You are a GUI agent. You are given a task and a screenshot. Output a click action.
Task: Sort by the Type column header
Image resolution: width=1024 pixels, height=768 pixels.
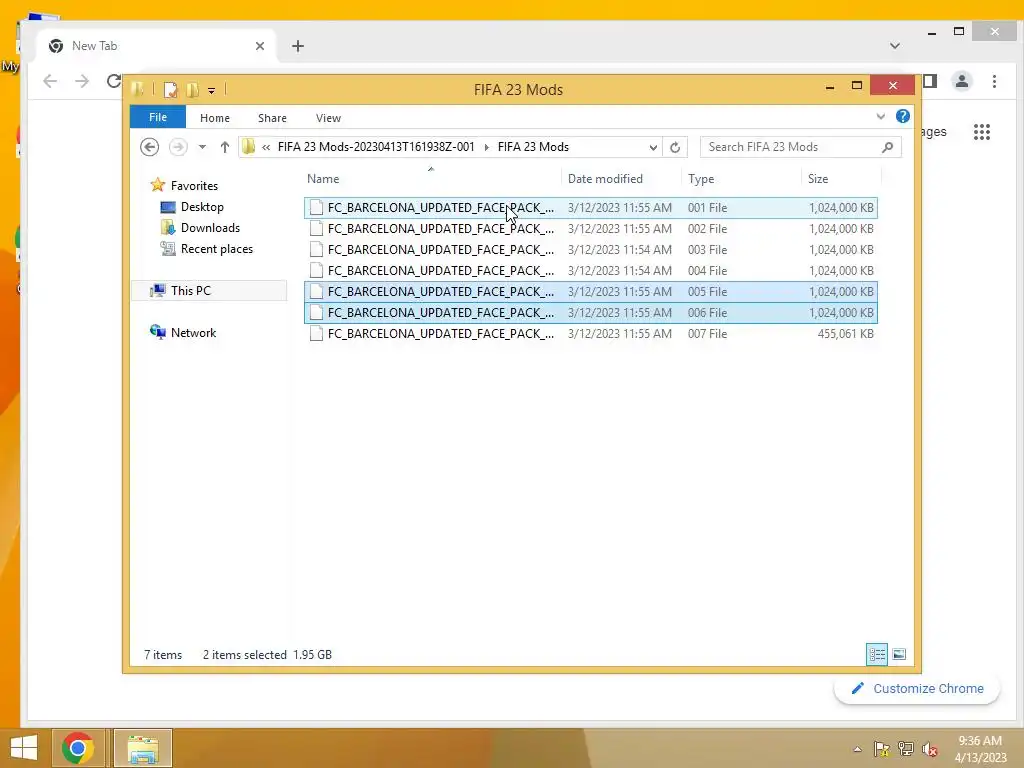741,179
